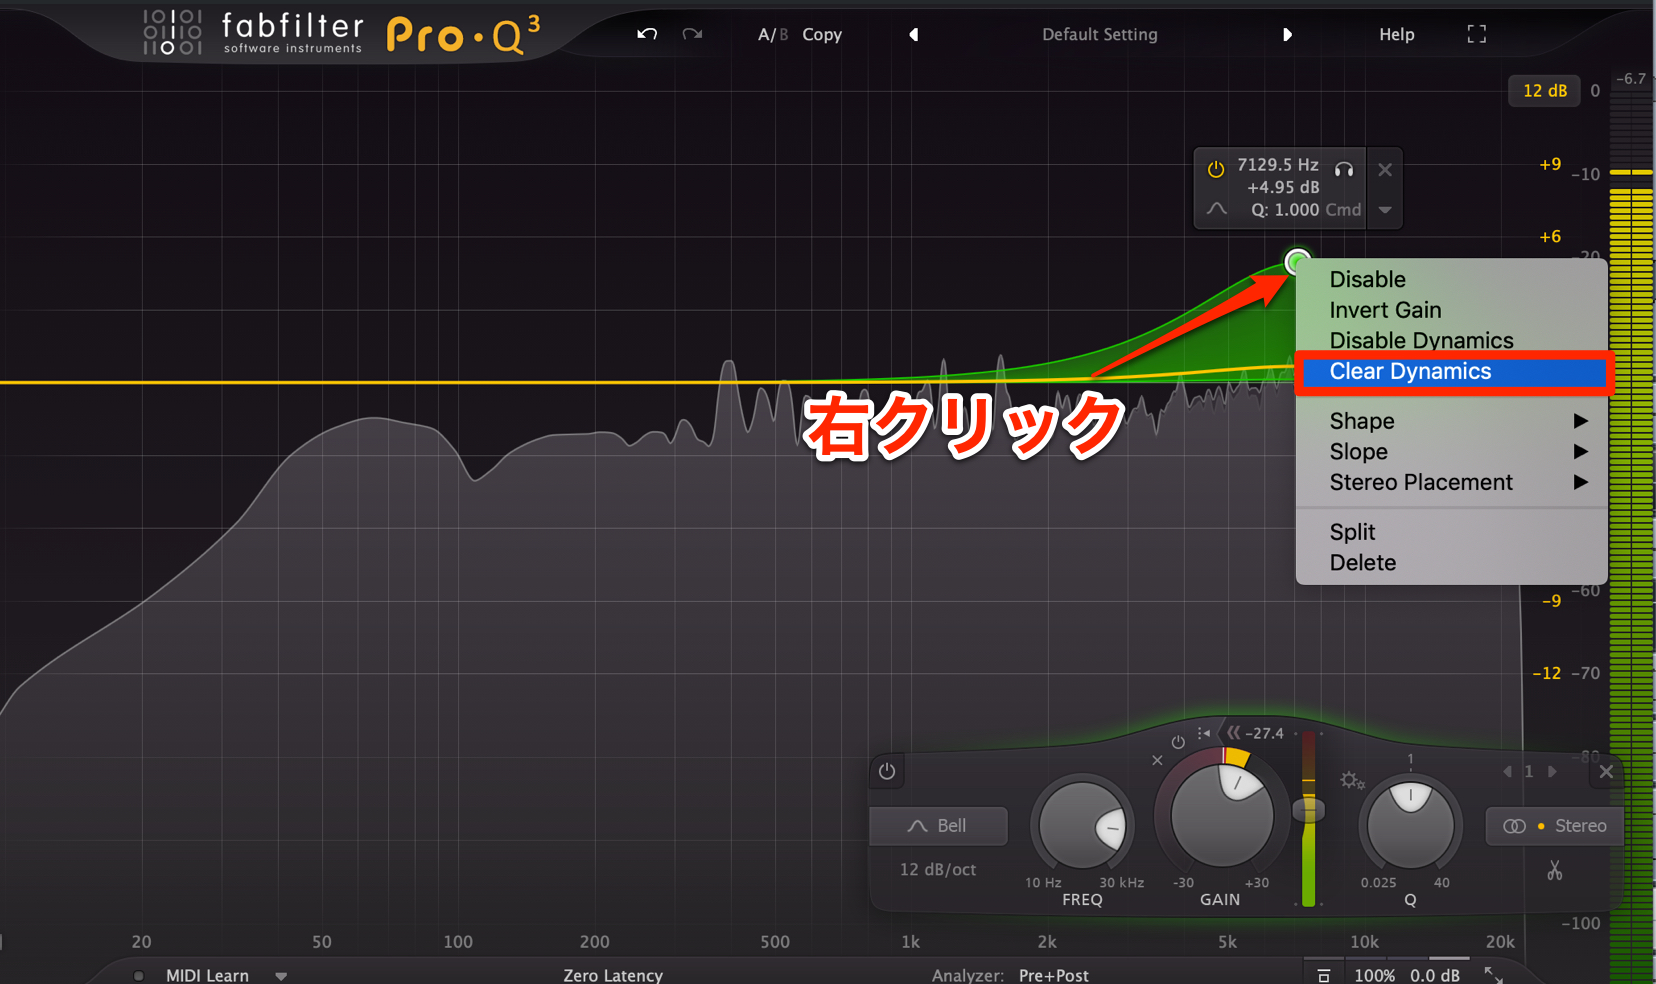Screen dimensions: 1656x984
Task: Choose Delete from context menu
Action: tap(1452, 563)
